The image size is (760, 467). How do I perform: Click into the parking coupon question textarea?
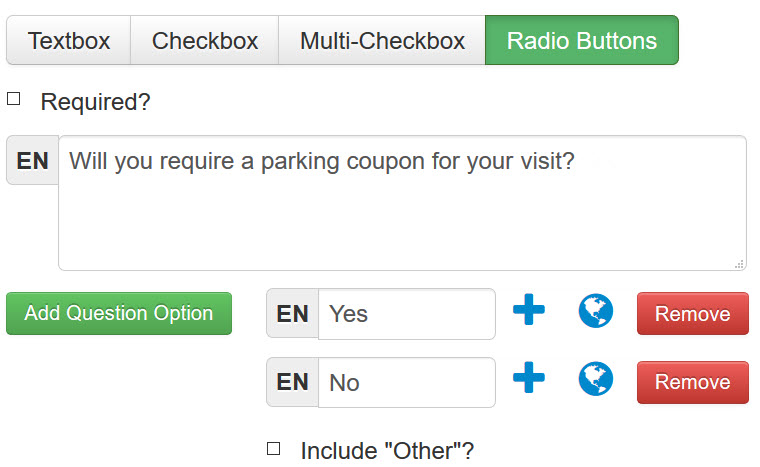click(x=402, y=203)
